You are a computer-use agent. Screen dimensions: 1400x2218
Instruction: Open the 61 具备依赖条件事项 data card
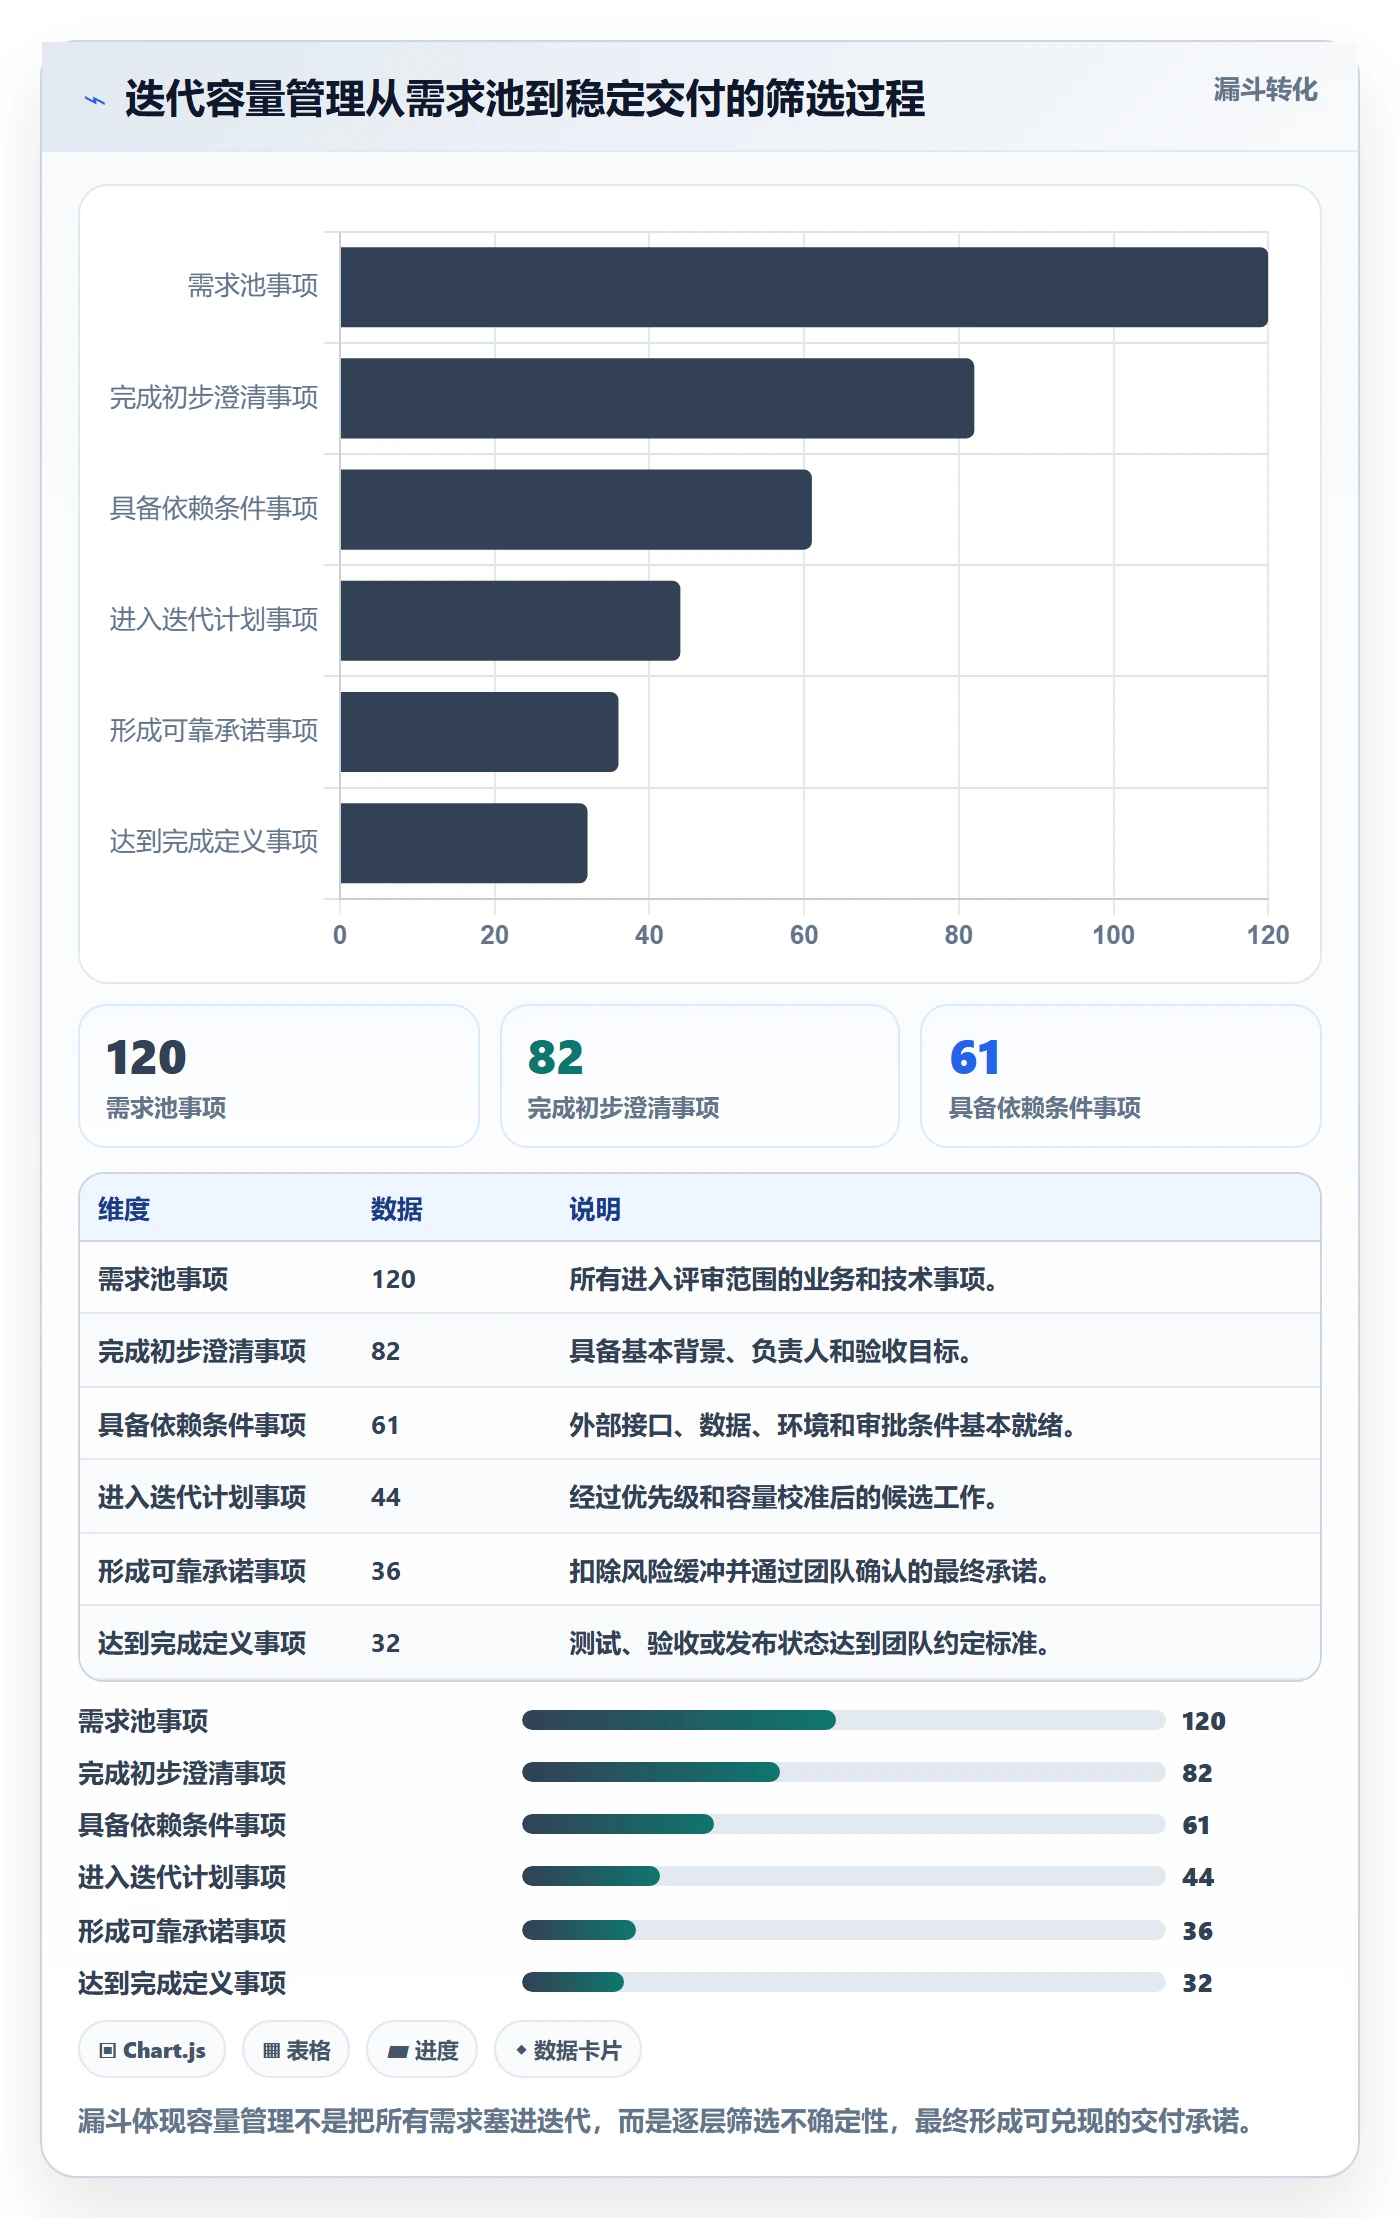pos(1121,1076)
